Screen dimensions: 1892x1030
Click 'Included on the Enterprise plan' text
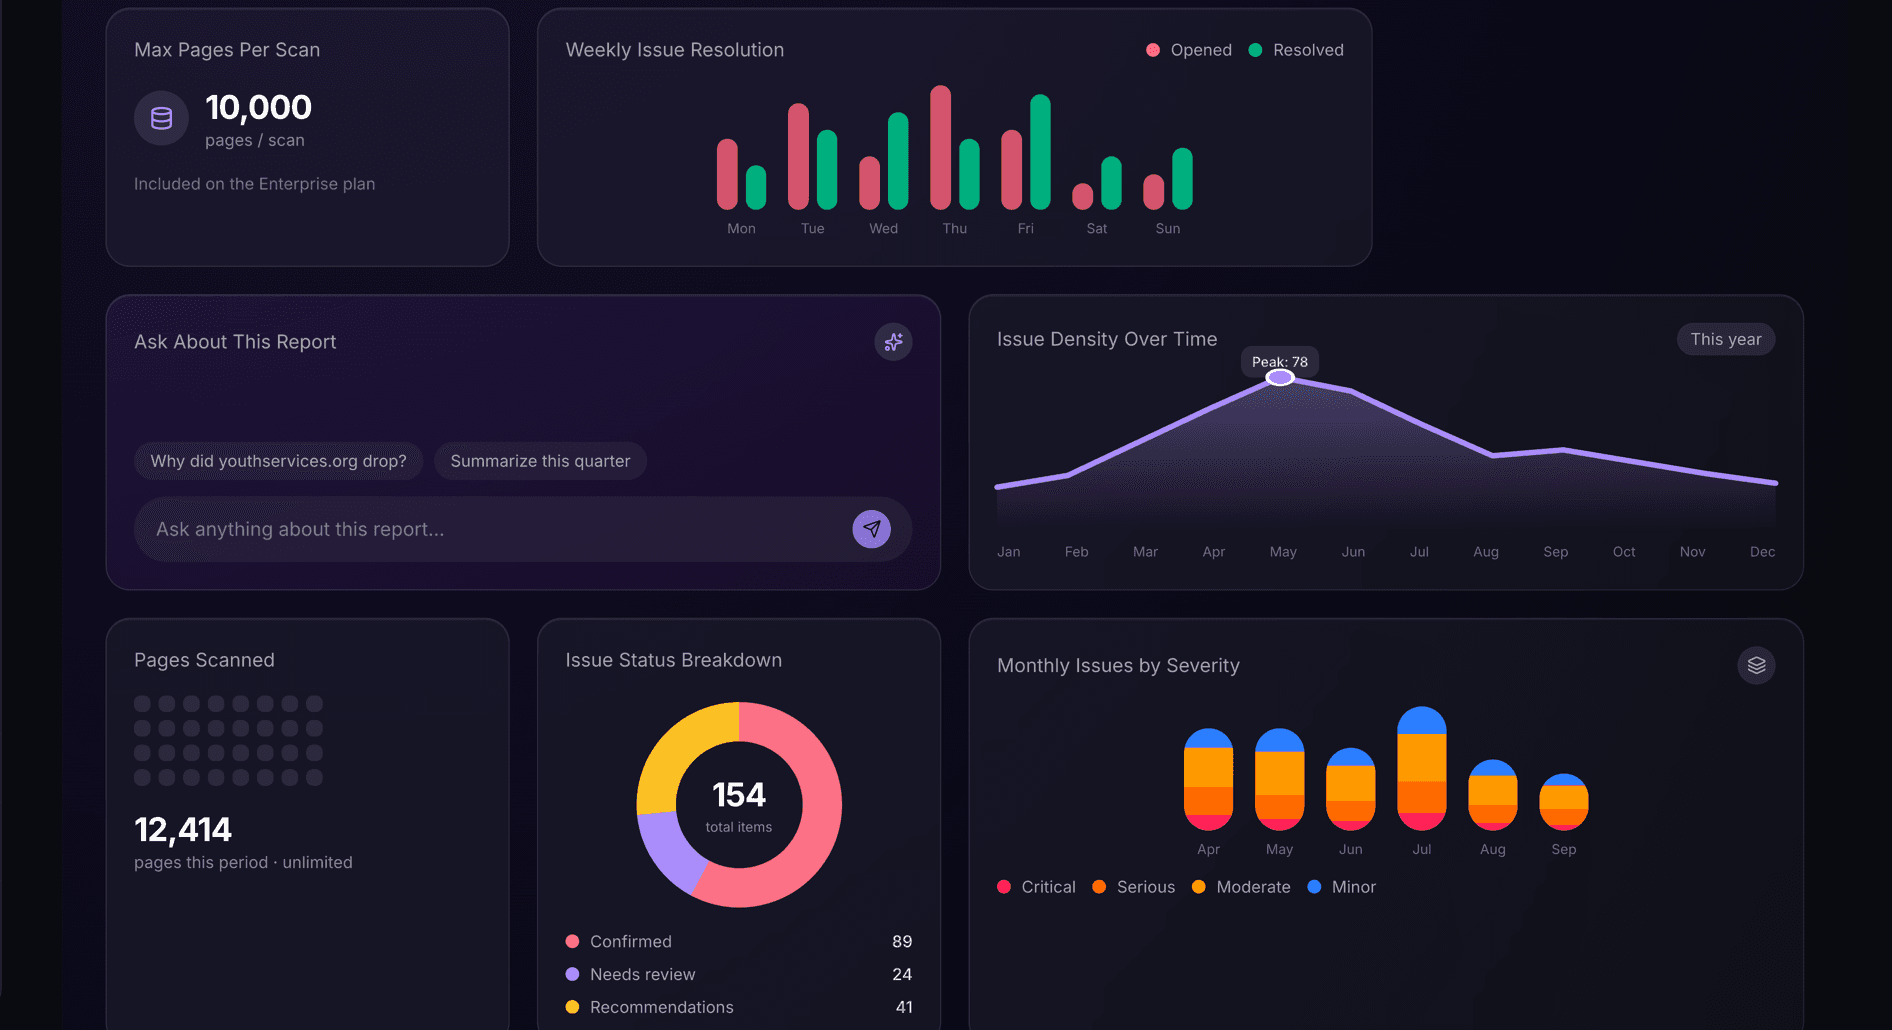(x=254, y=184)
